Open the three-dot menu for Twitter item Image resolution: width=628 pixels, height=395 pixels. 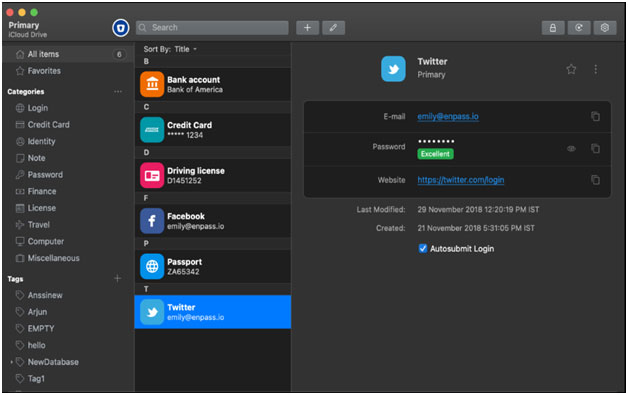click(596, 69)
